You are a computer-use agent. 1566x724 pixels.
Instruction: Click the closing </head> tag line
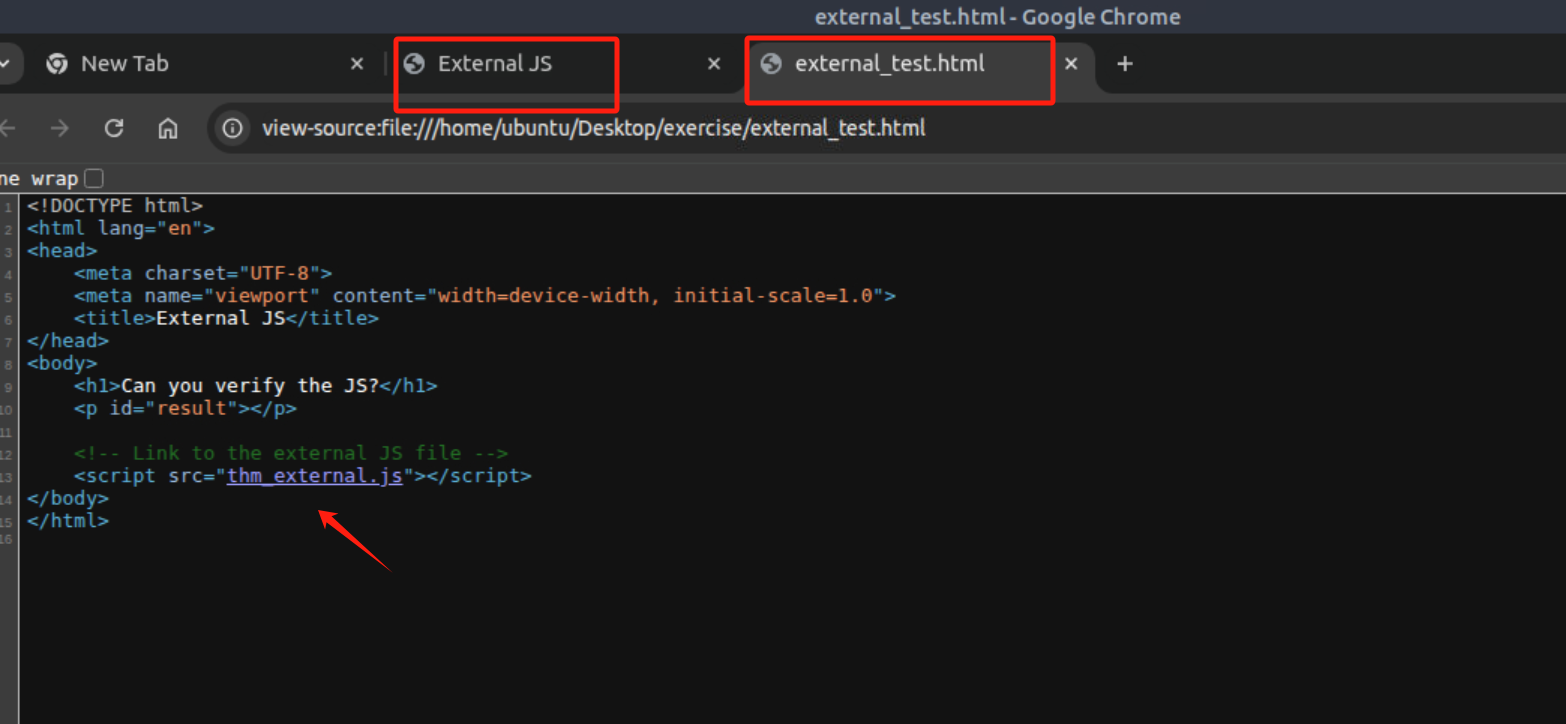click(x=68, y=341)
